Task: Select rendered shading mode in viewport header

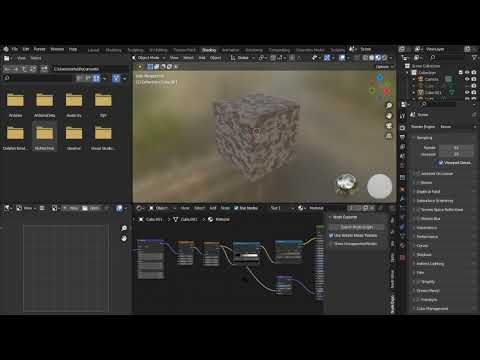Action: pyautogui.click(x=384, y=58)
